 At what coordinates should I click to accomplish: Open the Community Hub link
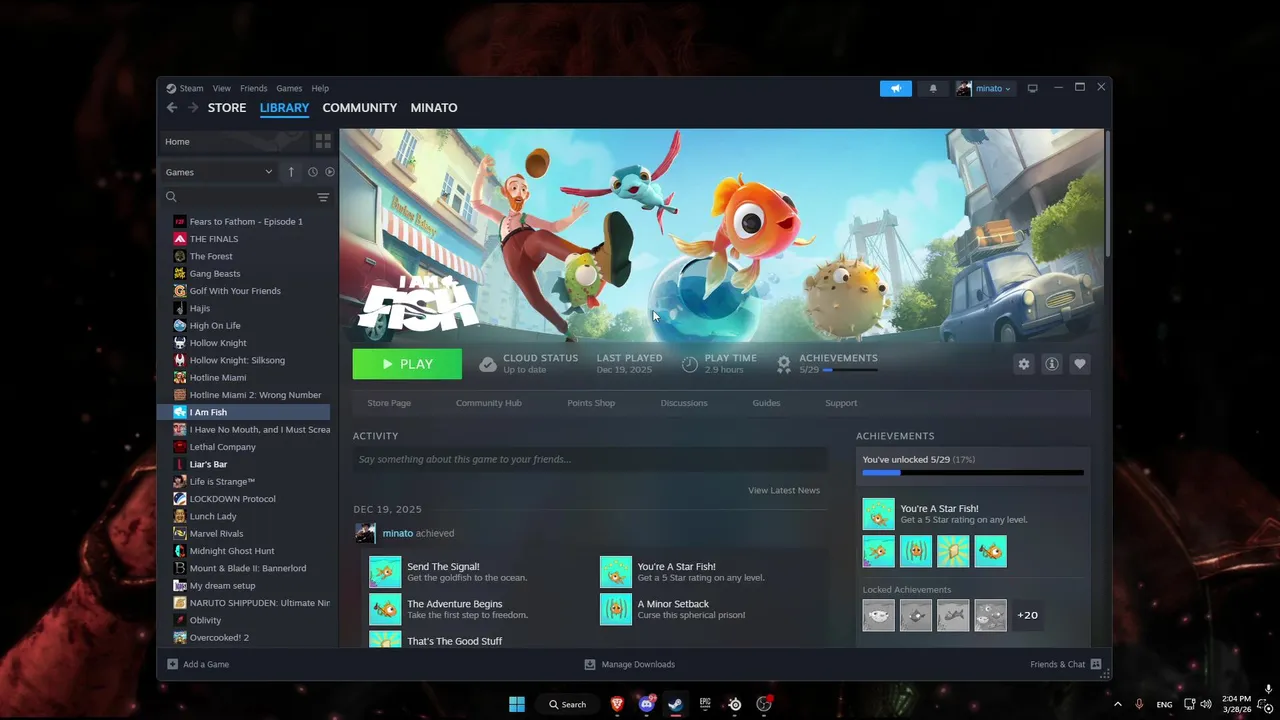pyautogui.click(x=489, y=403)
